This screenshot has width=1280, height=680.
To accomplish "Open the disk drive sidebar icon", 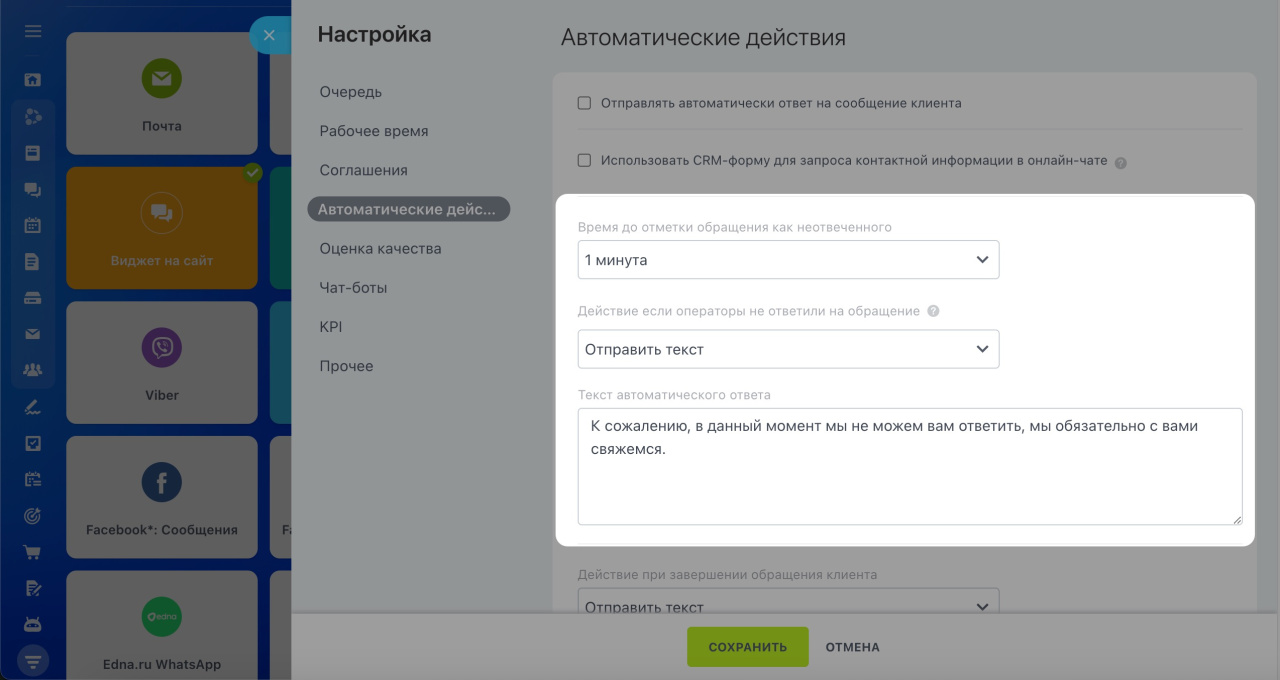I will pyautogui.click(x=33, y=297).
